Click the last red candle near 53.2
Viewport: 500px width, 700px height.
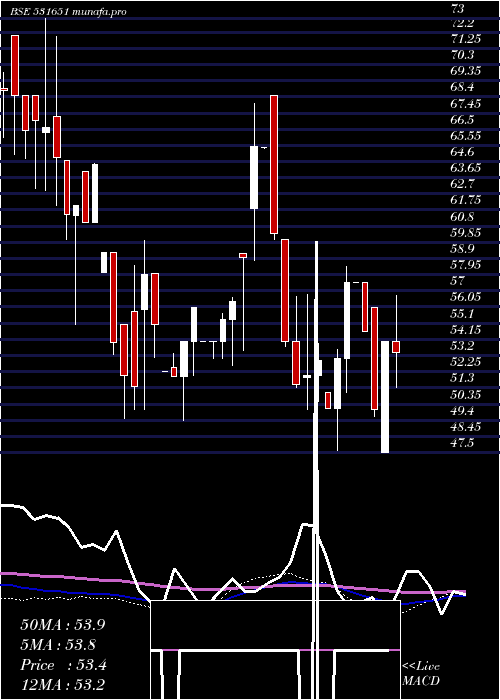(396, 347)
